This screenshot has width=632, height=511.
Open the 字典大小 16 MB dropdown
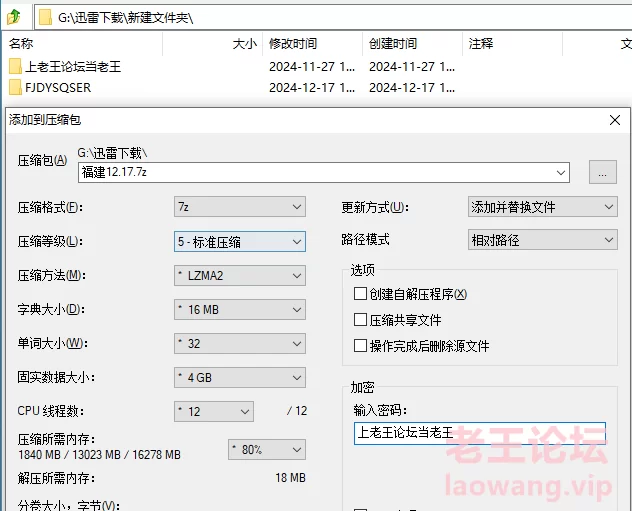click(240, 310)
